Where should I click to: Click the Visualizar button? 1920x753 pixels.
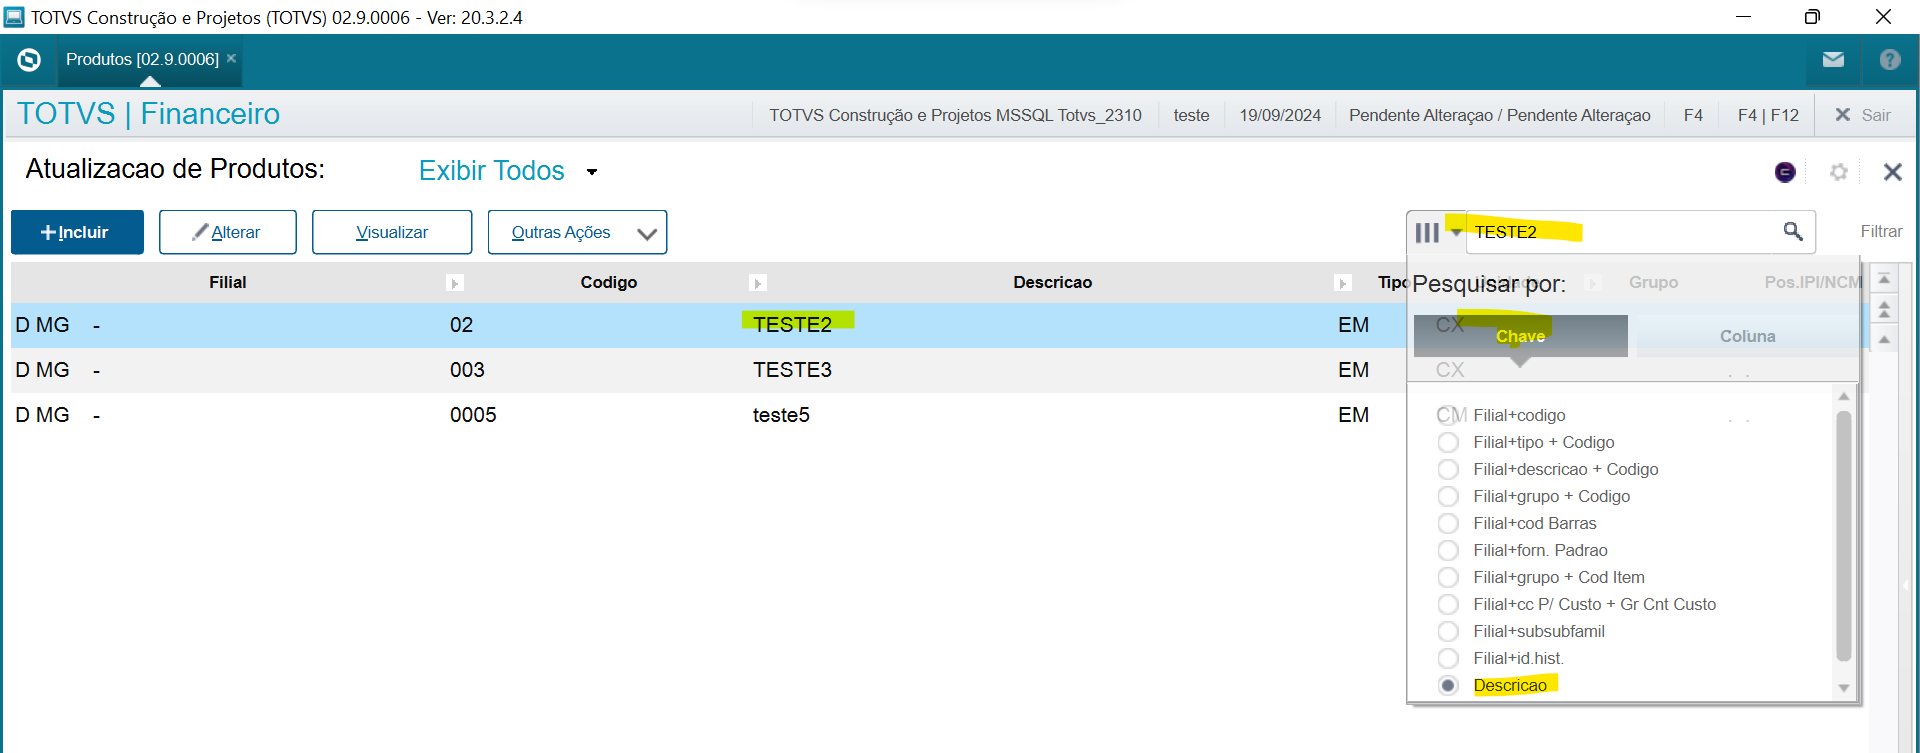[392, 232]
